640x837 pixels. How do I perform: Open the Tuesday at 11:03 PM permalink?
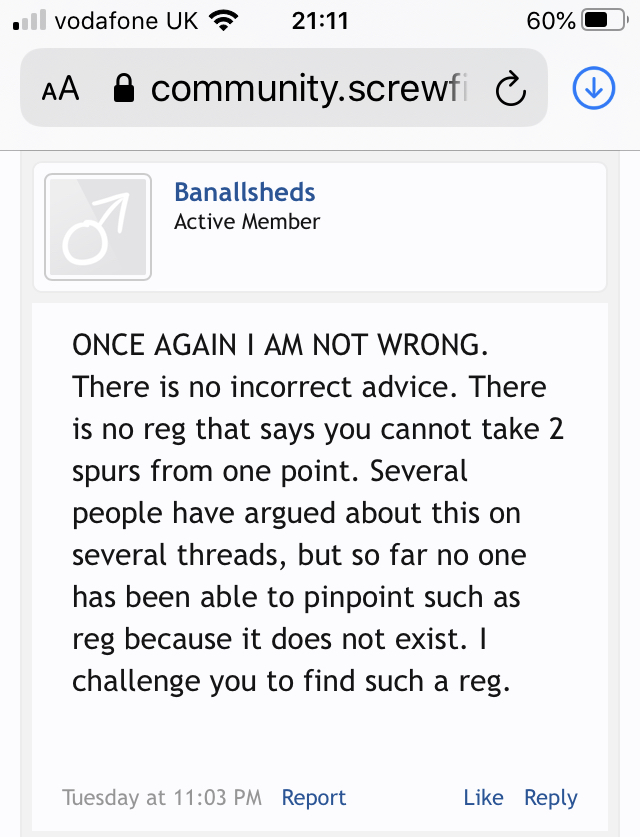tap(162, 797)
